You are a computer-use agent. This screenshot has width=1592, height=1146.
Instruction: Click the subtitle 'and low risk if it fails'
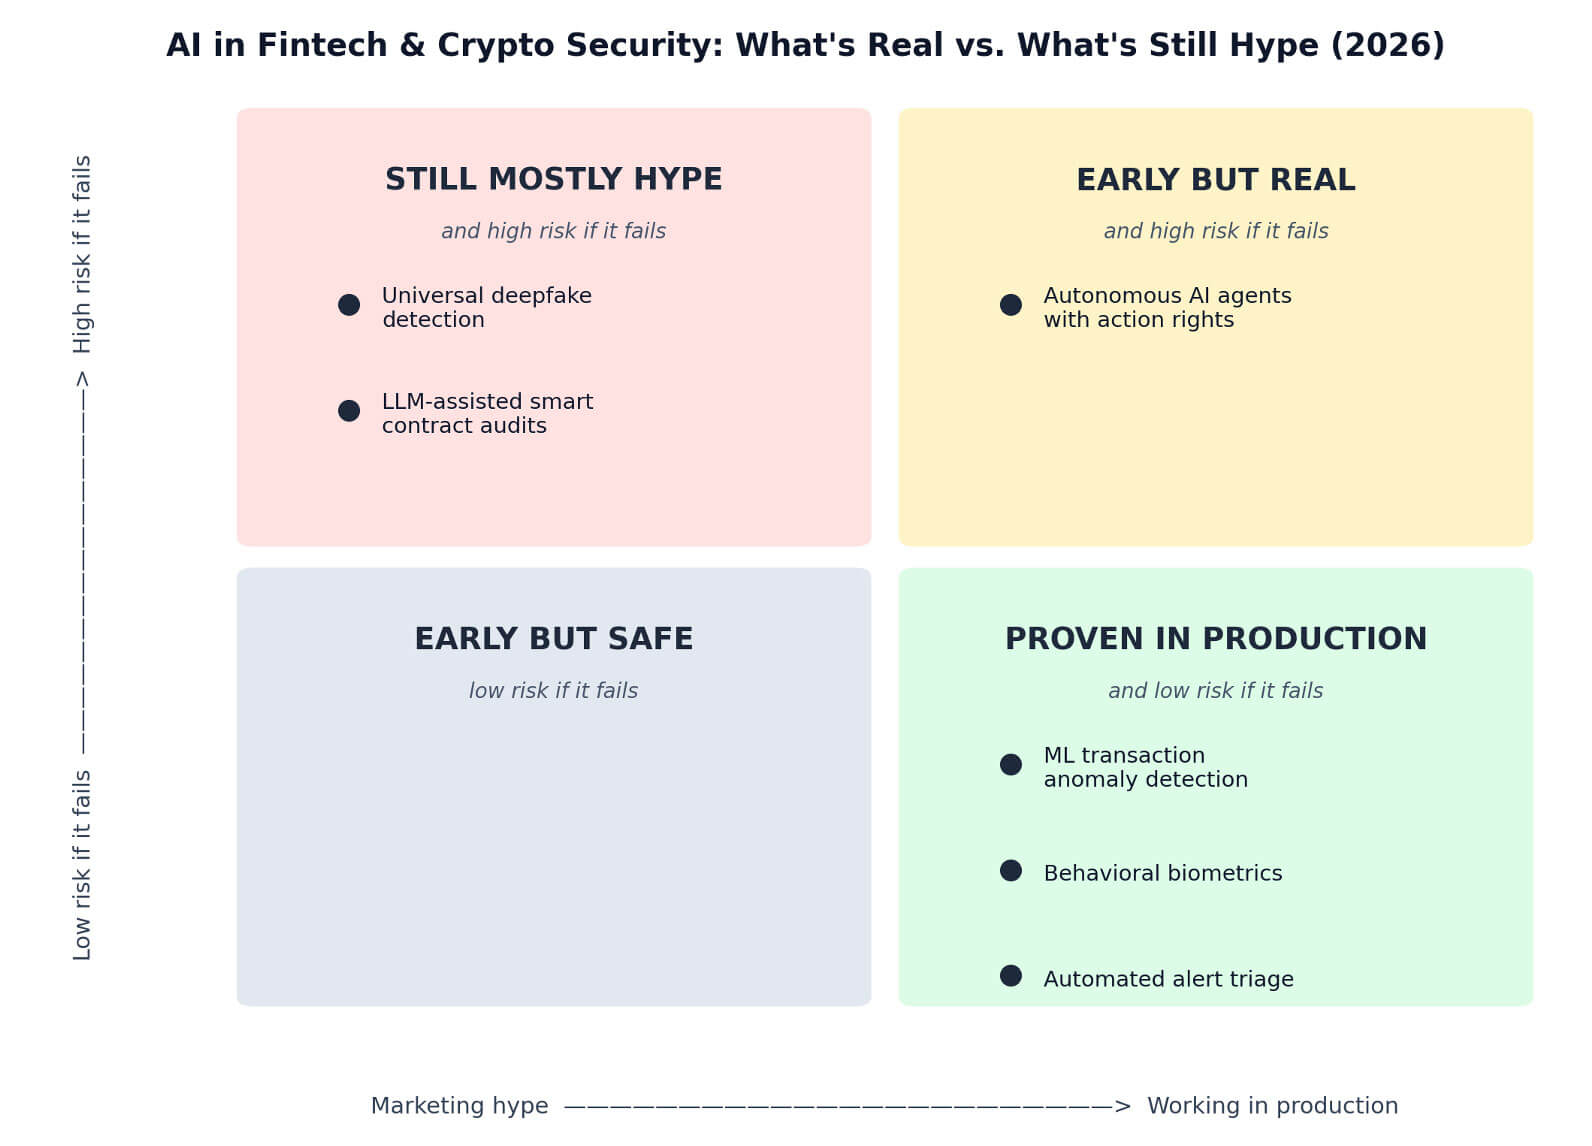[x=1216, y=691]
